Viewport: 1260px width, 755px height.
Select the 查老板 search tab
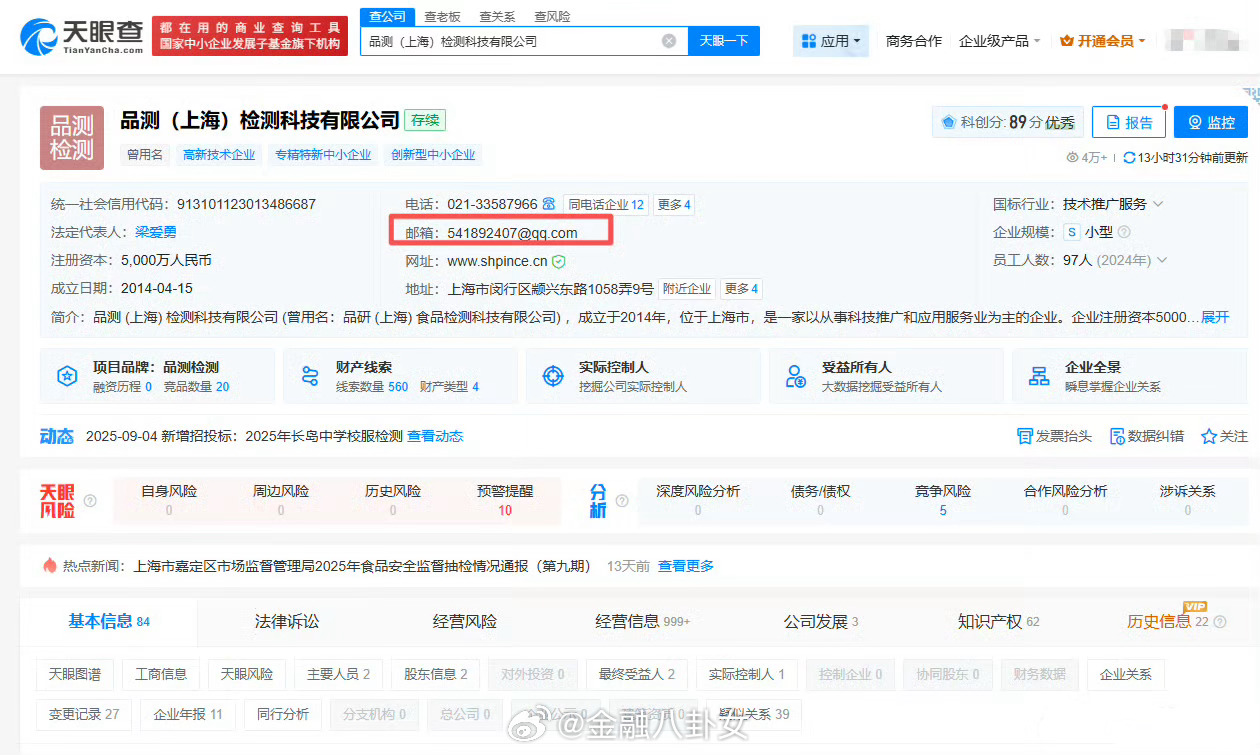pos(443,16)
